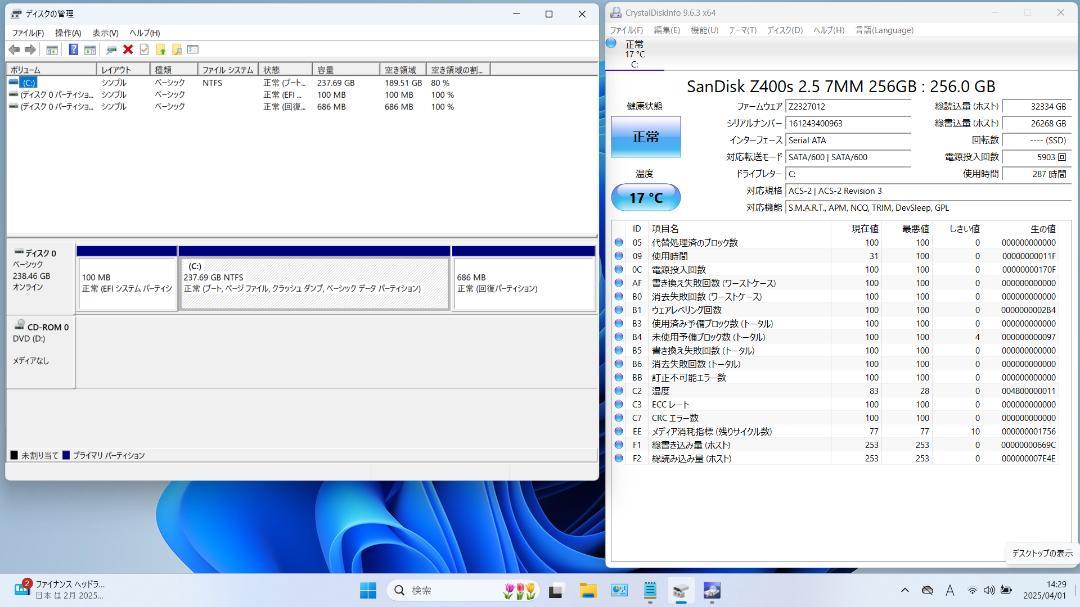
Task: Click the red X delete icon in toolbar
Action: point(128,50)
